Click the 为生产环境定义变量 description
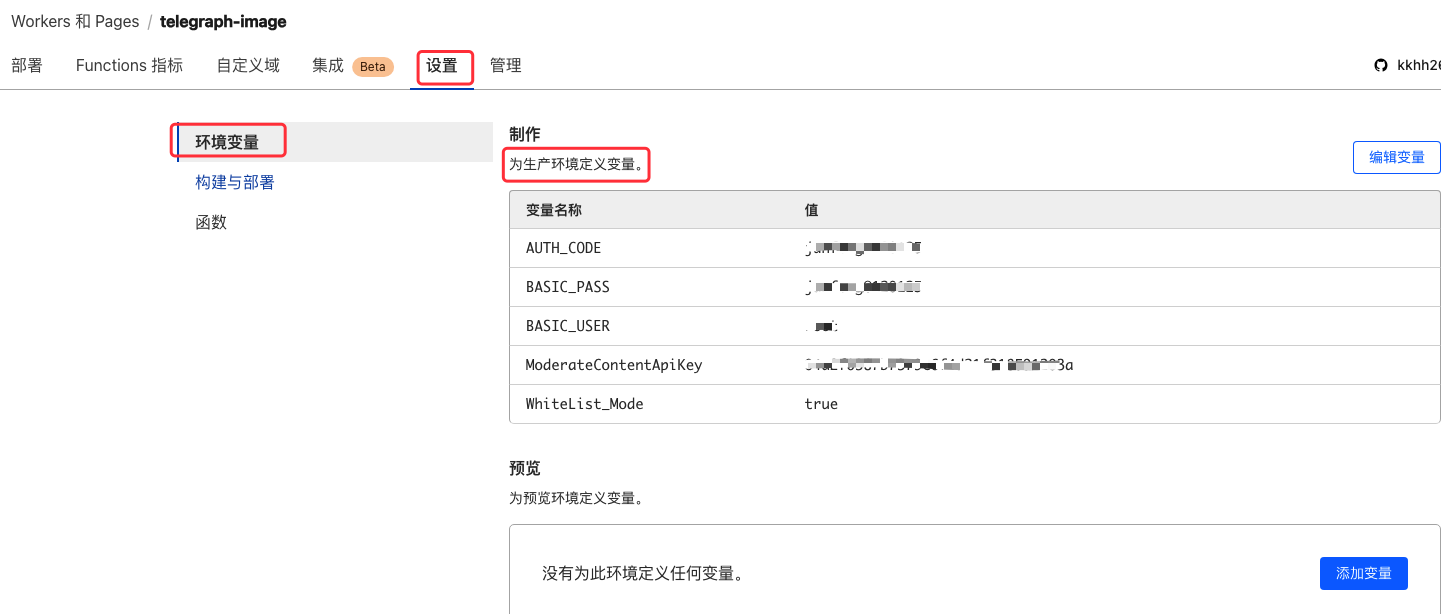This screenshot has height=614, width=1441. point(577,164)
